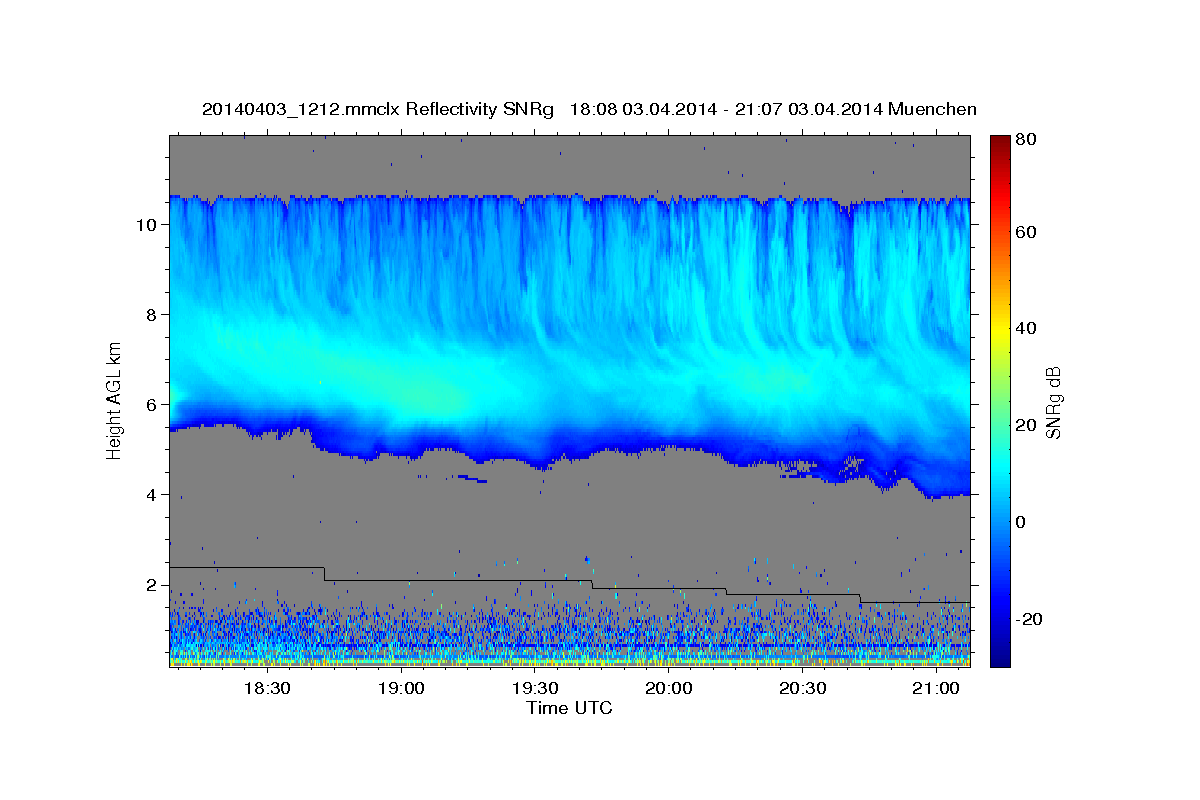
Task: Click the "SNRg dB" colorbar label
Action: pyautogui.click(x=1053, y=402)
